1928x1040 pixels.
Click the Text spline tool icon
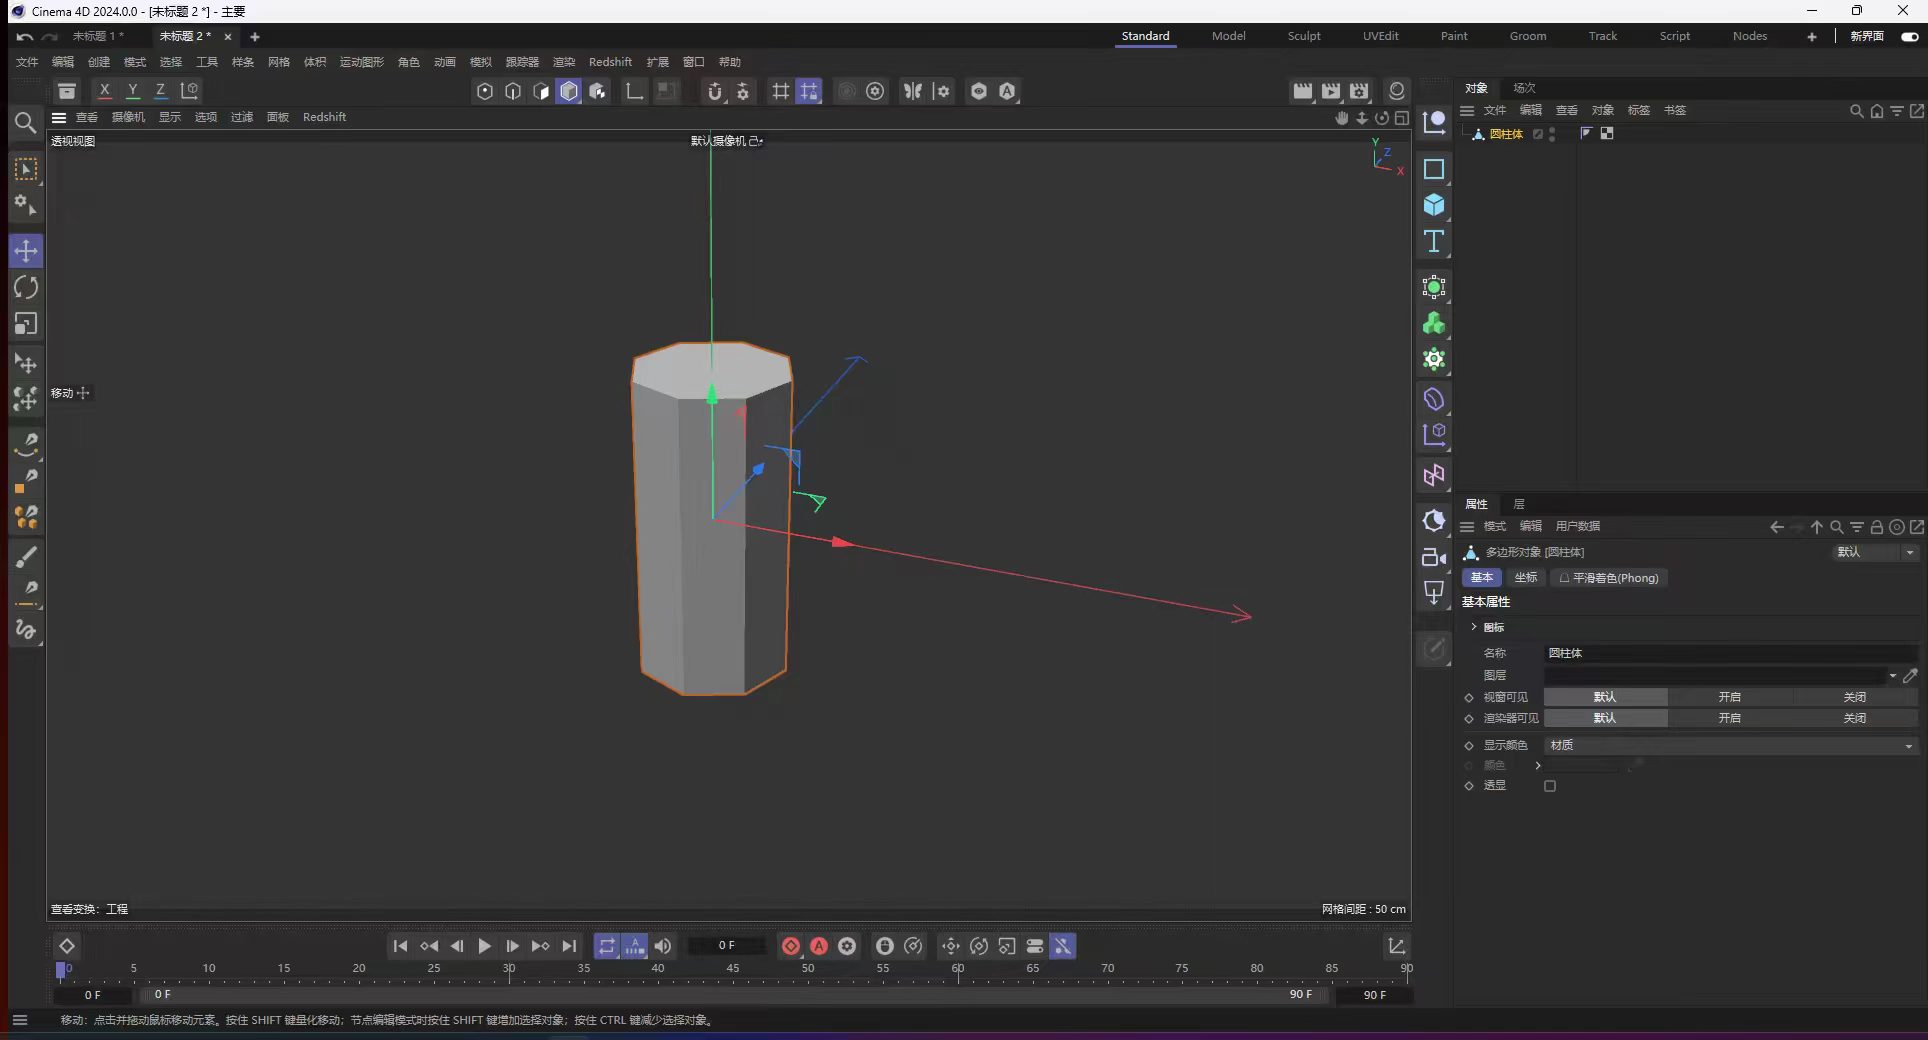pos(1434,241)
